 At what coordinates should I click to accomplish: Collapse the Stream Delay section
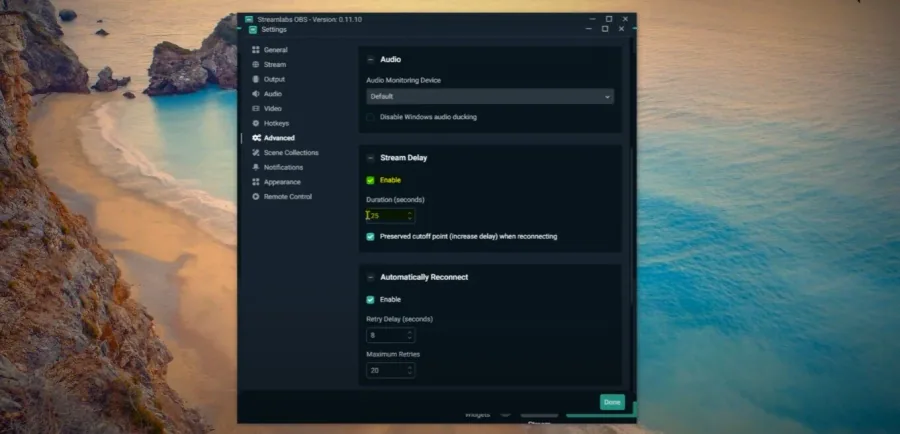370,158
